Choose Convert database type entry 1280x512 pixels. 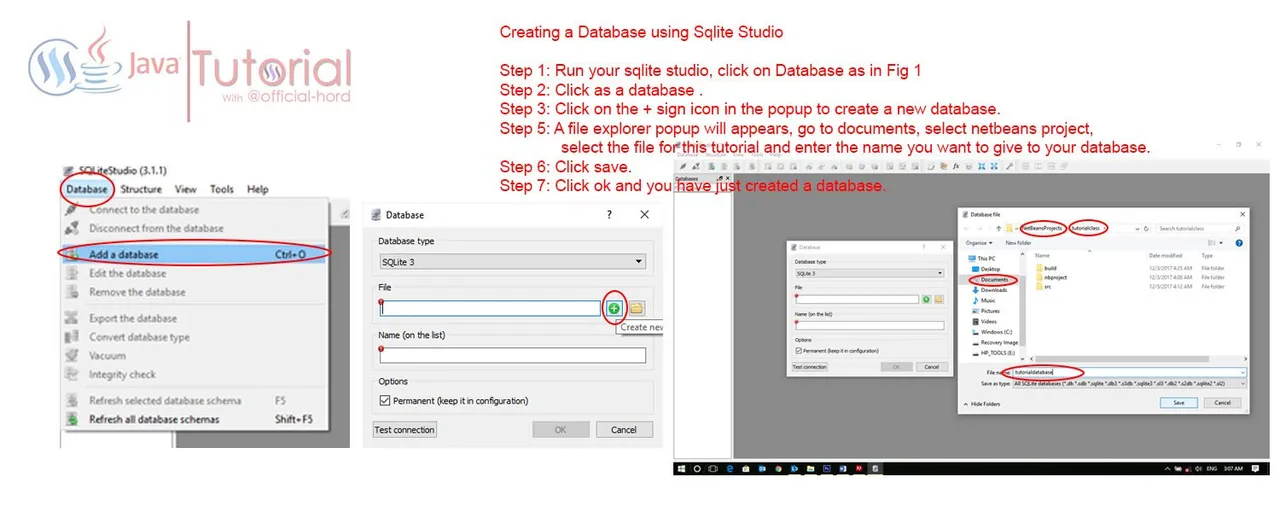pos(194,337)
